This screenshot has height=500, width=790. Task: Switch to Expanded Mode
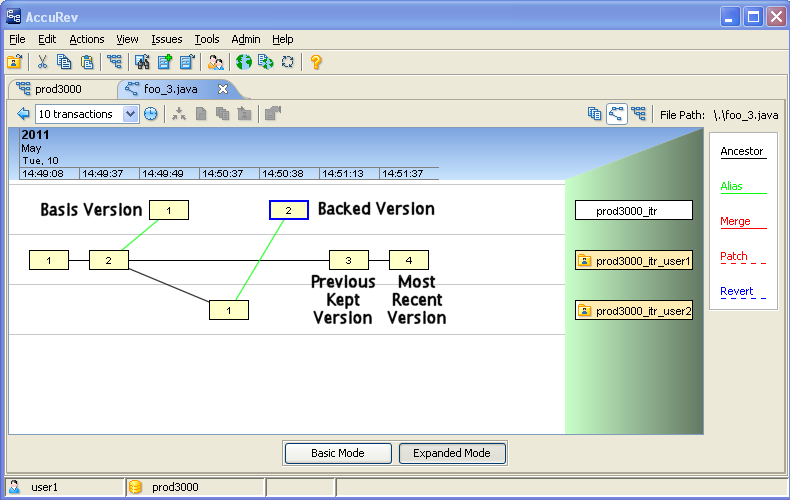click(452, 453)
